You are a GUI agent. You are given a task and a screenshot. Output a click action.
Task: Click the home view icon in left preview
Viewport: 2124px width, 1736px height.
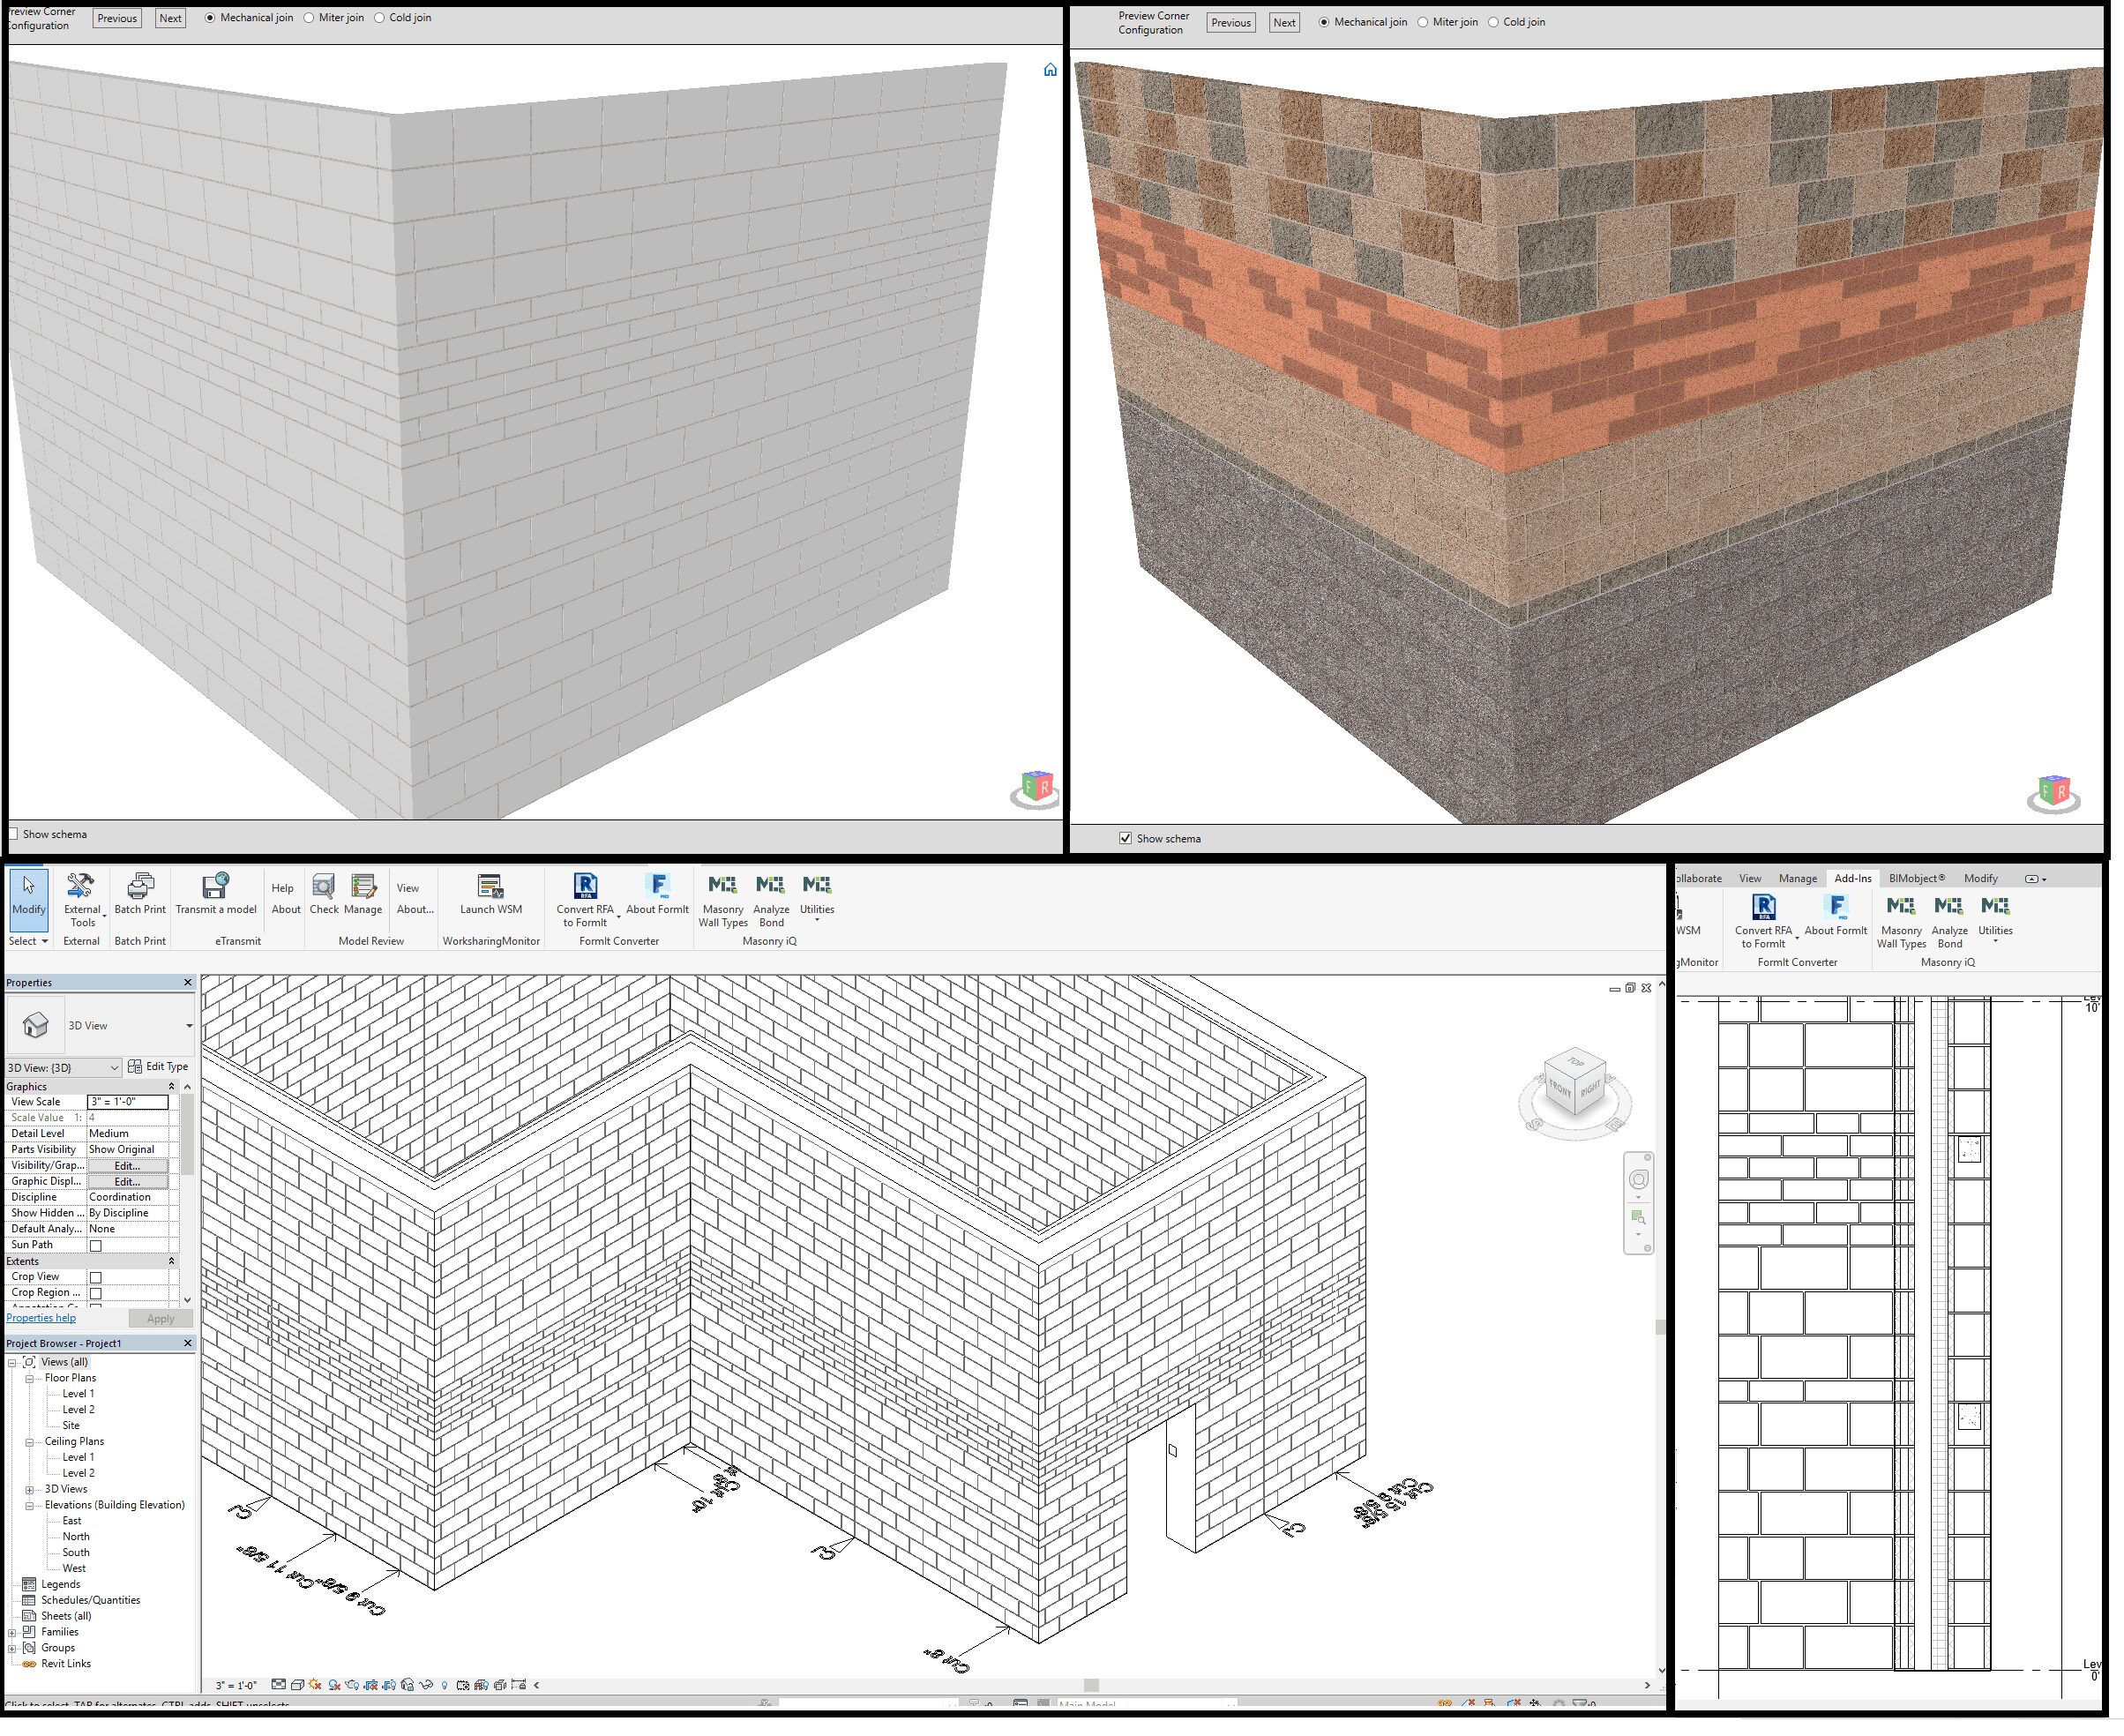pyautogui.click(x=1050, y=70)
